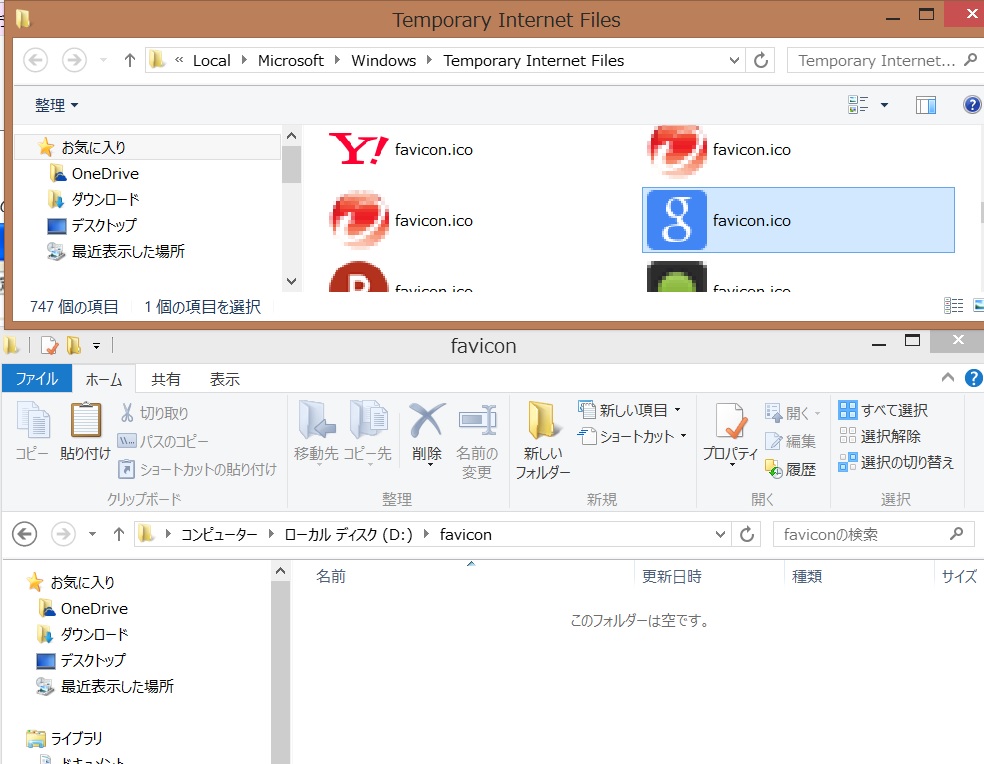The height and width of the screenshot is (764, 984).
Task: Open the quick access toolbar customize dropdown
Action: coord(97,345)
